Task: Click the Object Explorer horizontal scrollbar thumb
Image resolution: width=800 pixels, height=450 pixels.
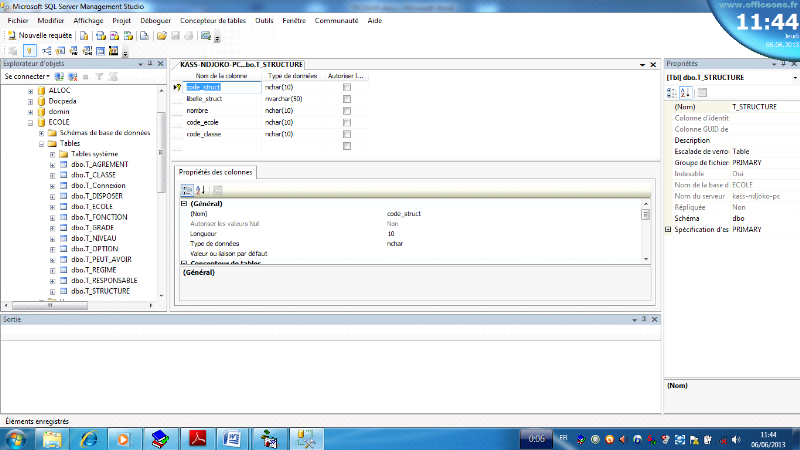Action: pyautogui.click(x=49, y=306)
